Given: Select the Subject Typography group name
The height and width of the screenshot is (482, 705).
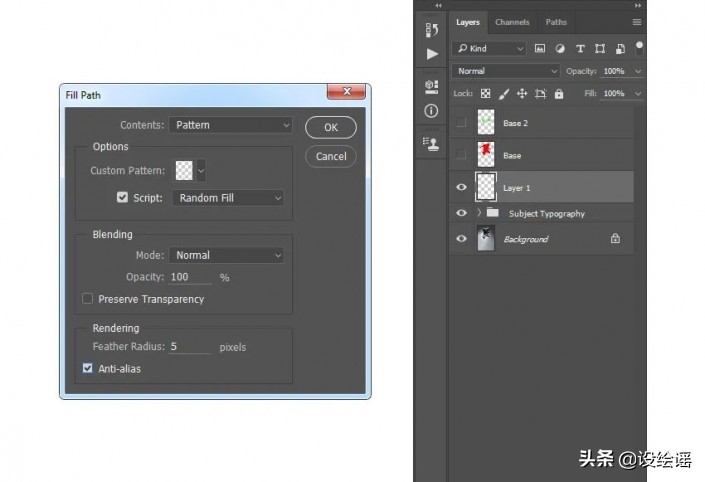Looking at the screenshot, I should point(547,214).
